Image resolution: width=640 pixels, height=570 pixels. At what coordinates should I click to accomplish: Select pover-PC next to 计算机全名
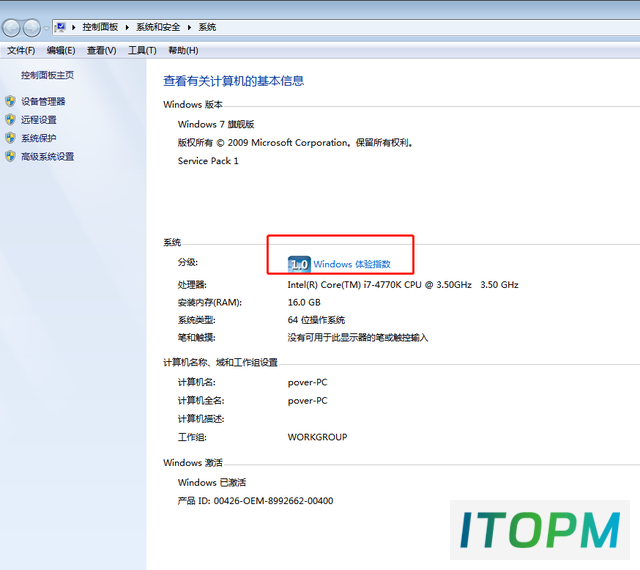click(307, 401)
